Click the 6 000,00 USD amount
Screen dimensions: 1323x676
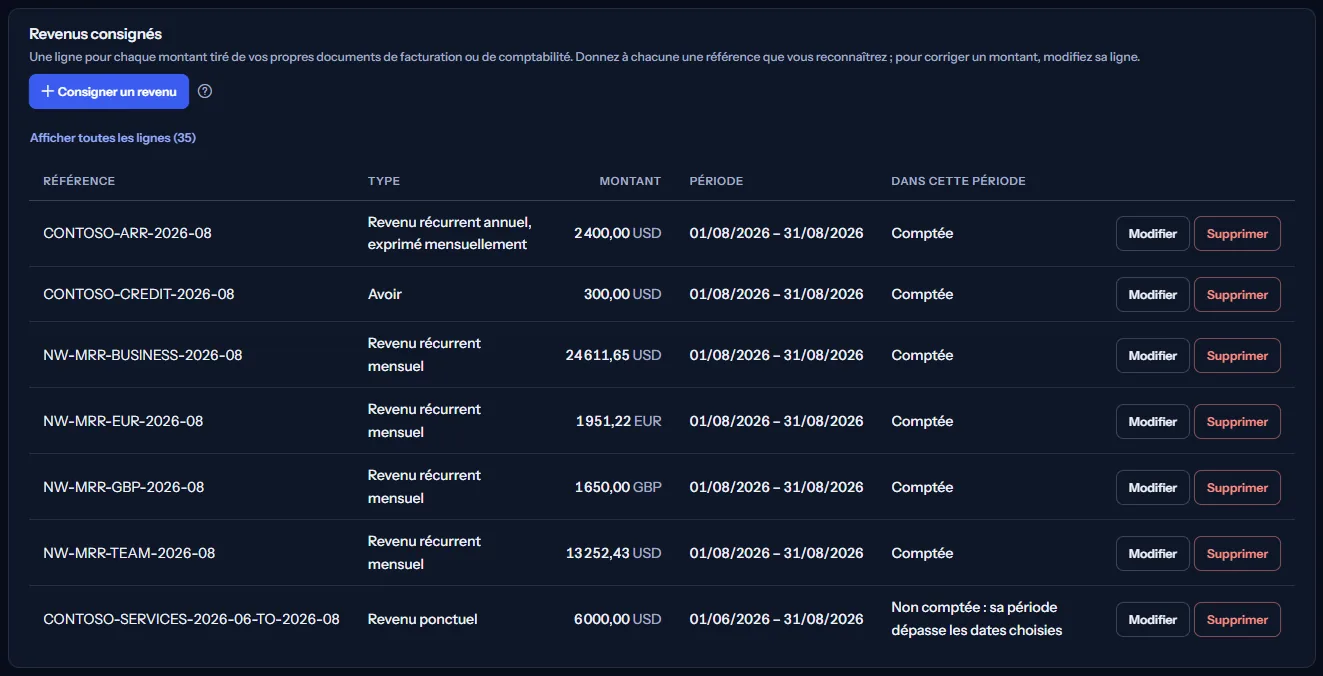pos(618,619)
